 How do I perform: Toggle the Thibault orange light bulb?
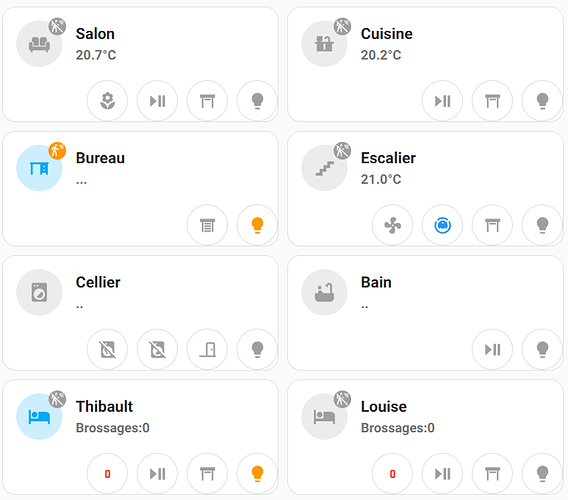257,474
